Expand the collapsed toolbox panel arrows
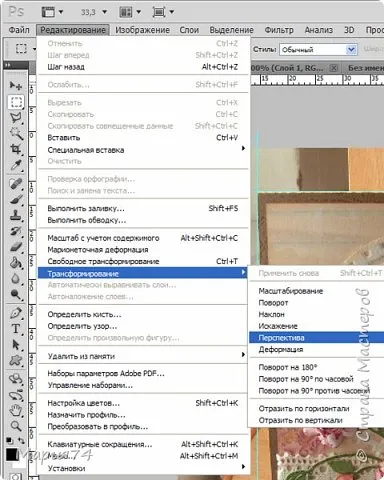 8,65
